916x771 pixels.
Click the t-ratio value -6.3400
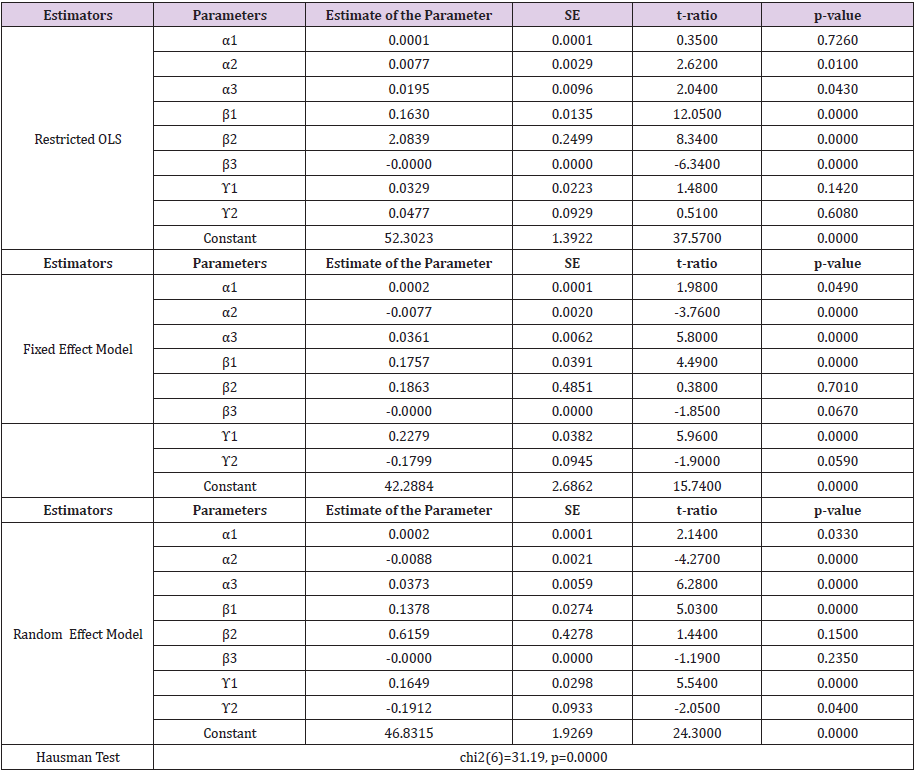pyautogui.click(x=697, y=164)
